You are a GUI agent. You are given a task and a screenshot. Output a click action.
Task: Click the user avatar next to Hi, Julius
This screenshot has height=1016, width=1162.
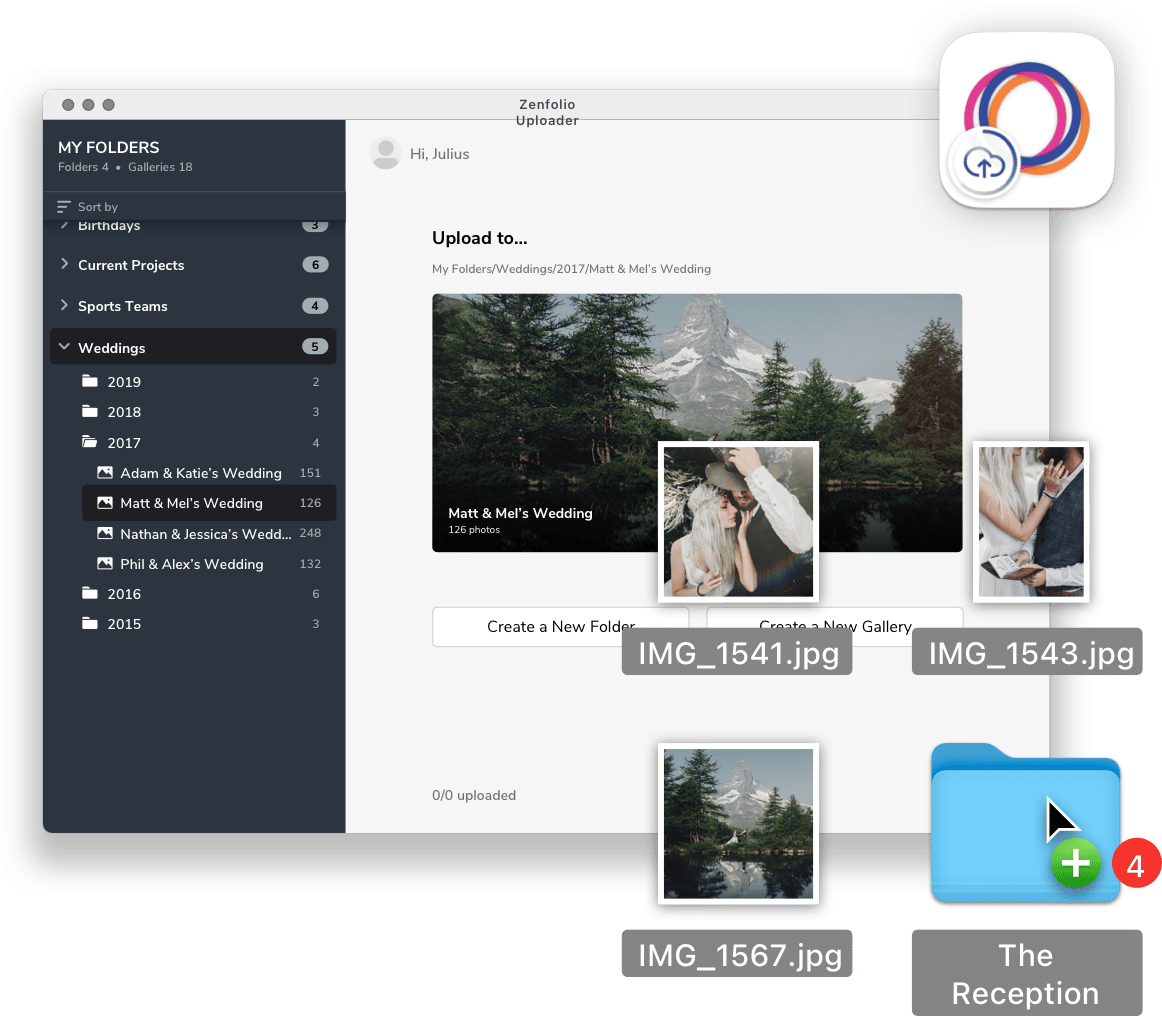[385, 154]
